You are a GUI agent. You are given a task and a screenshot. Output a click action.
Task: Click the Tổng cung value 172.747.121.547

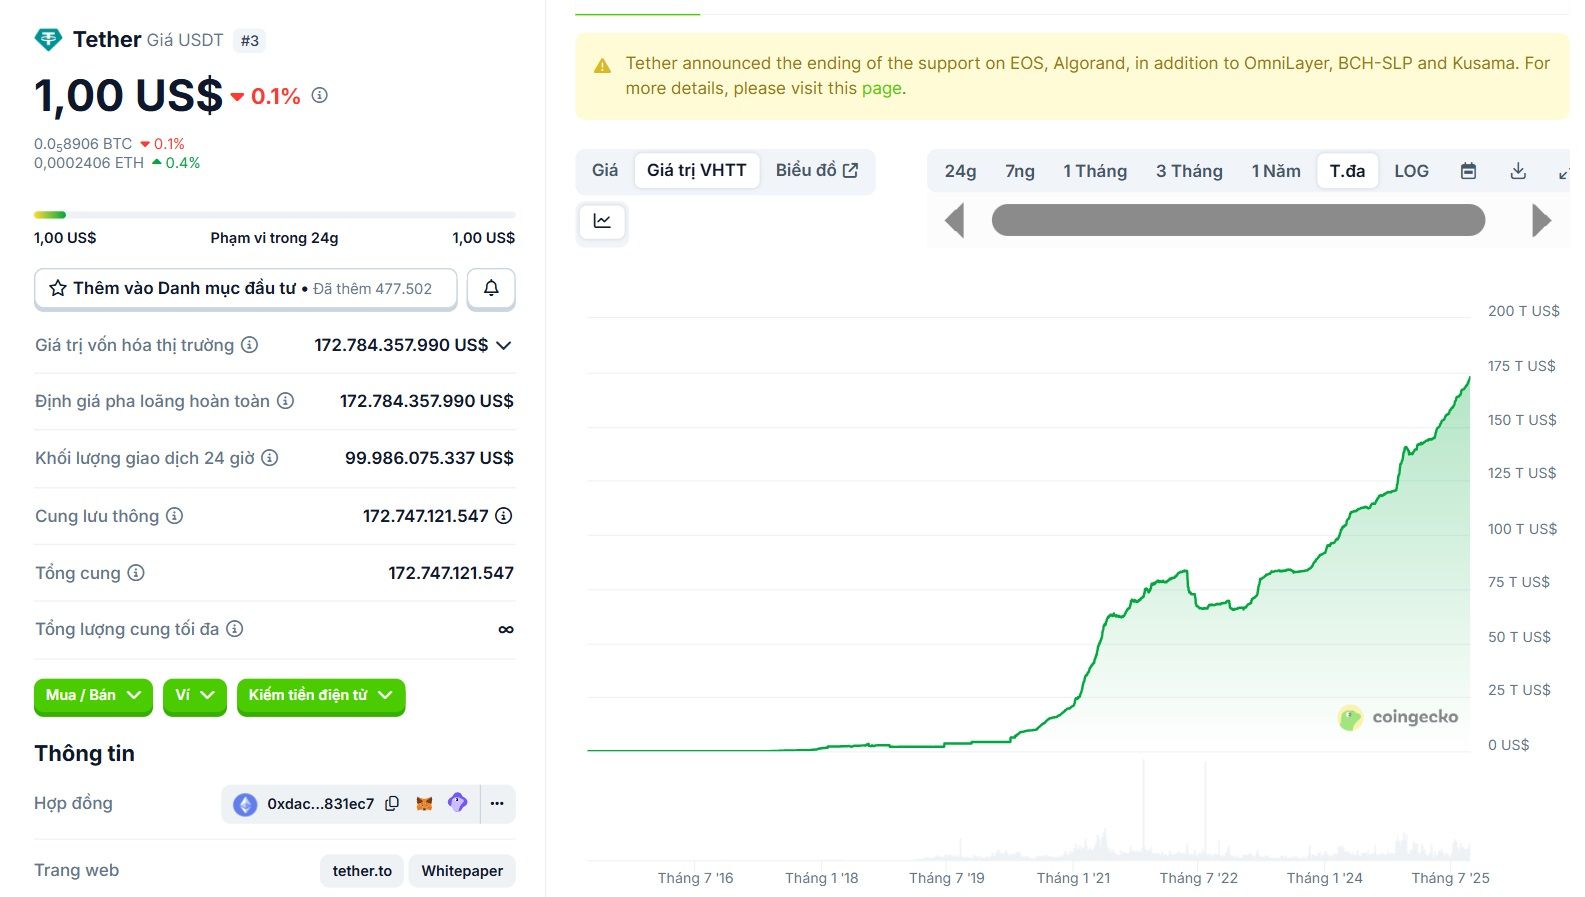451,573
